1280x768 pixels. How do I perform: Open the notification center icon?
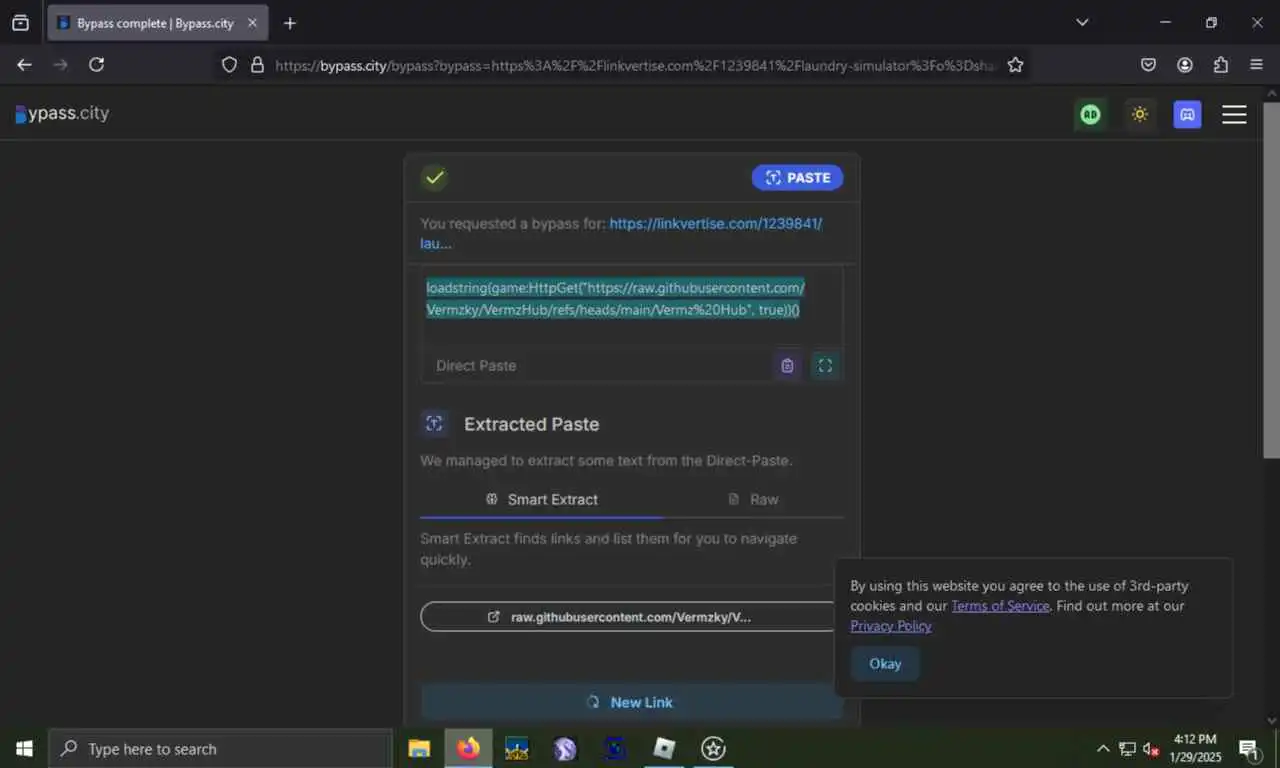[x=1249, y=749]
